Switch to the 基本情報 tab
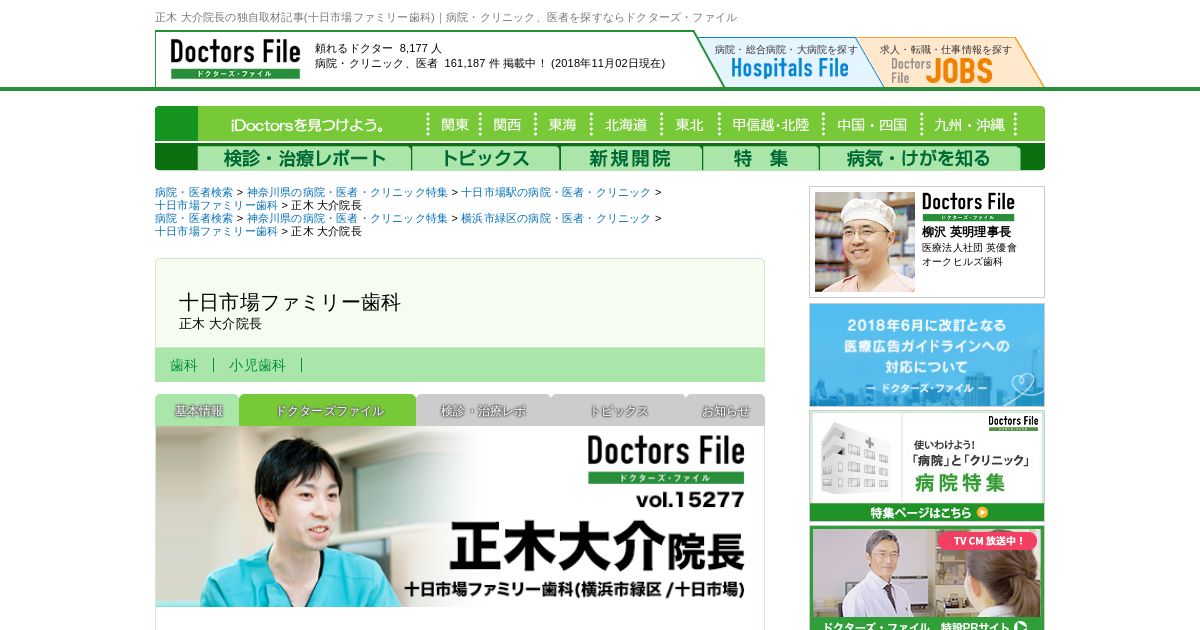The image size is (1200, 630). [x=197, y=410]
